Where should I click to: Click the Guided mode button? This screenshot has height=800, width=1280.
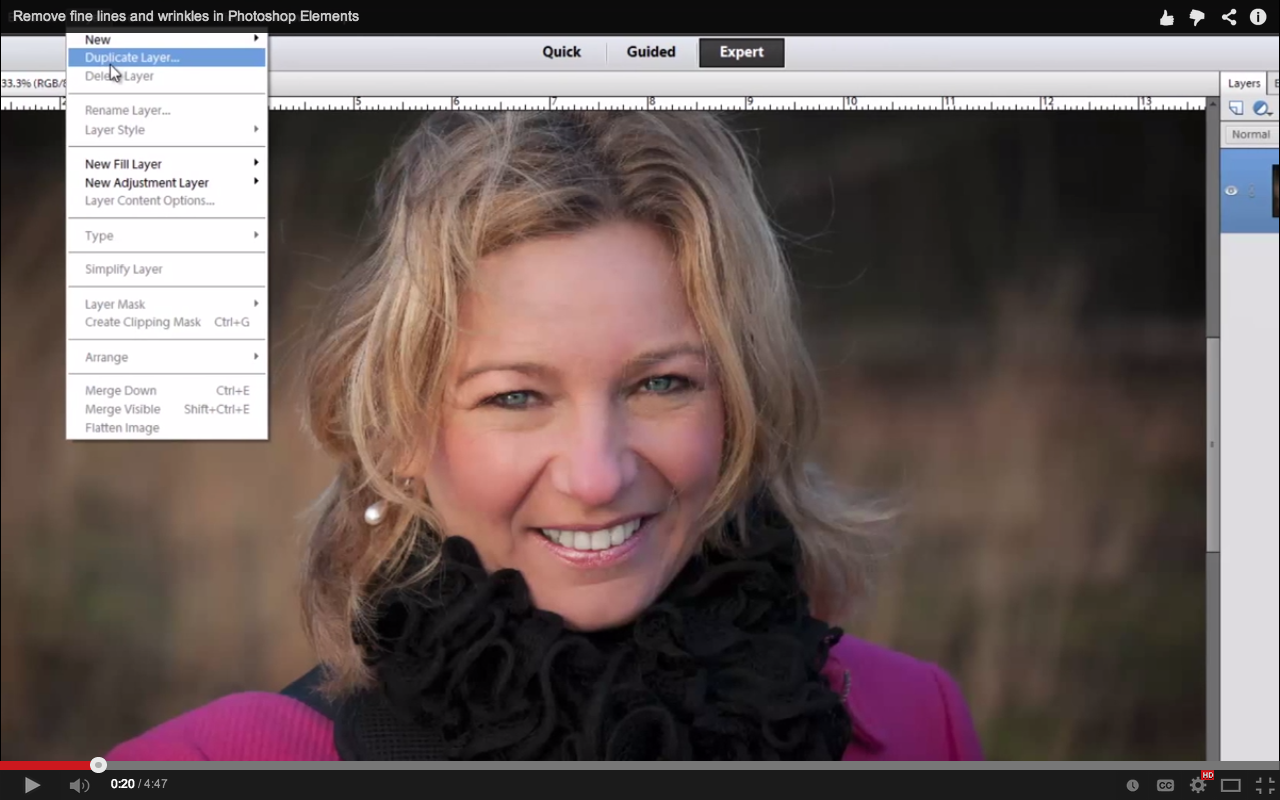[x=651, y=52]
